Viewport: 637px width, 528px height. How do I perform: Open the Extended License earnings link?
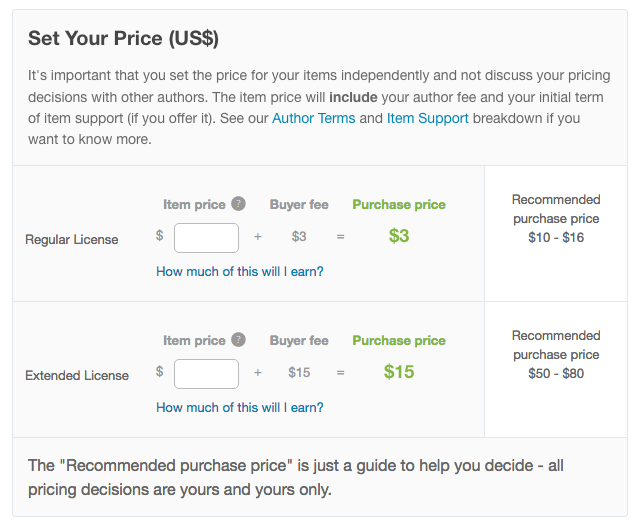240,407
